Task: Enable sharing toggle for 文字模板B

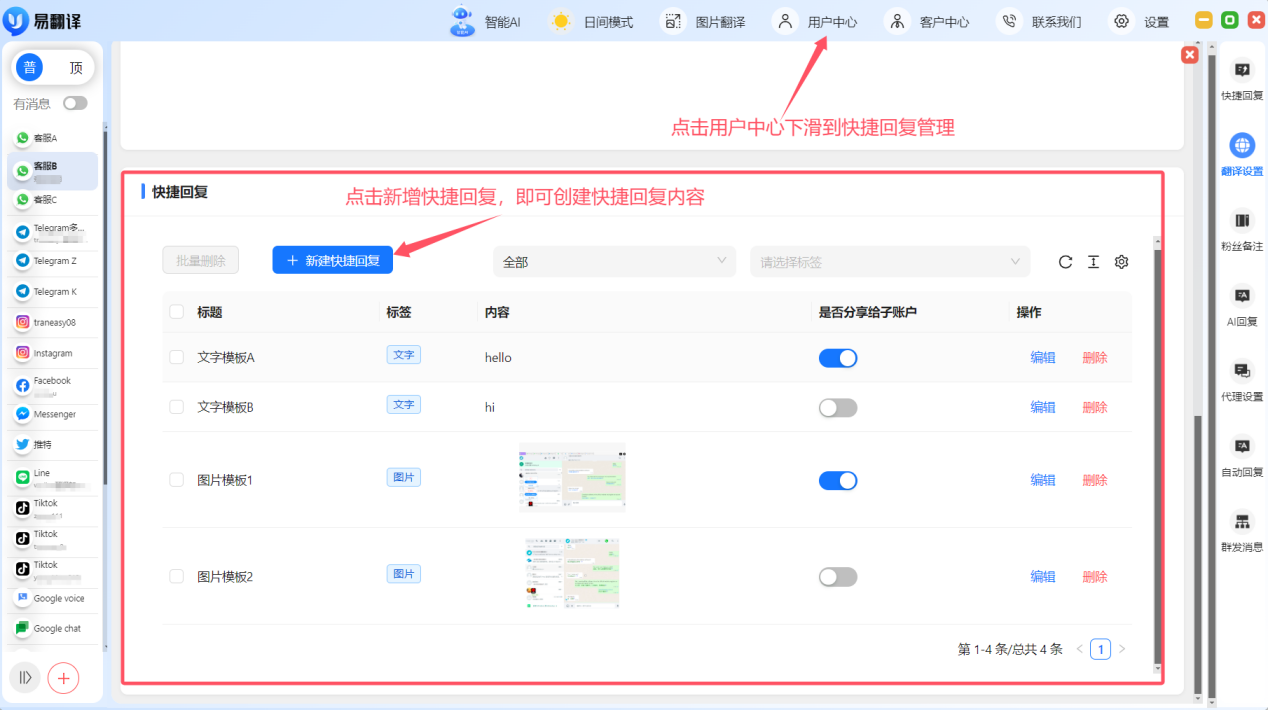Action: (838, 408)
